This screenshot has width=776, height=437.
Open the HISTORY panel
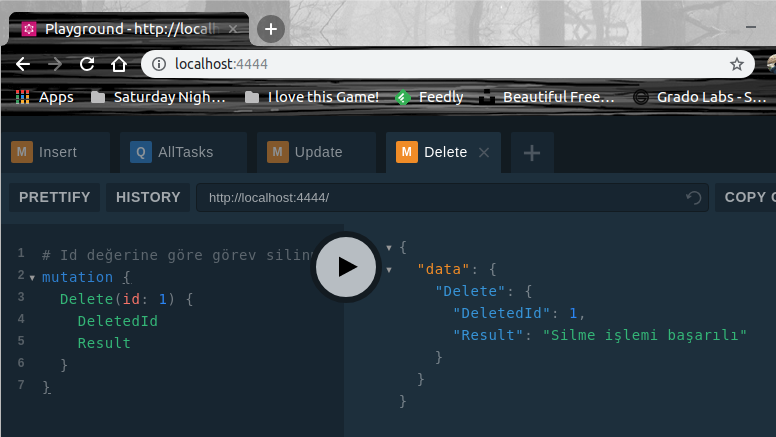click(x=148, y=198)
